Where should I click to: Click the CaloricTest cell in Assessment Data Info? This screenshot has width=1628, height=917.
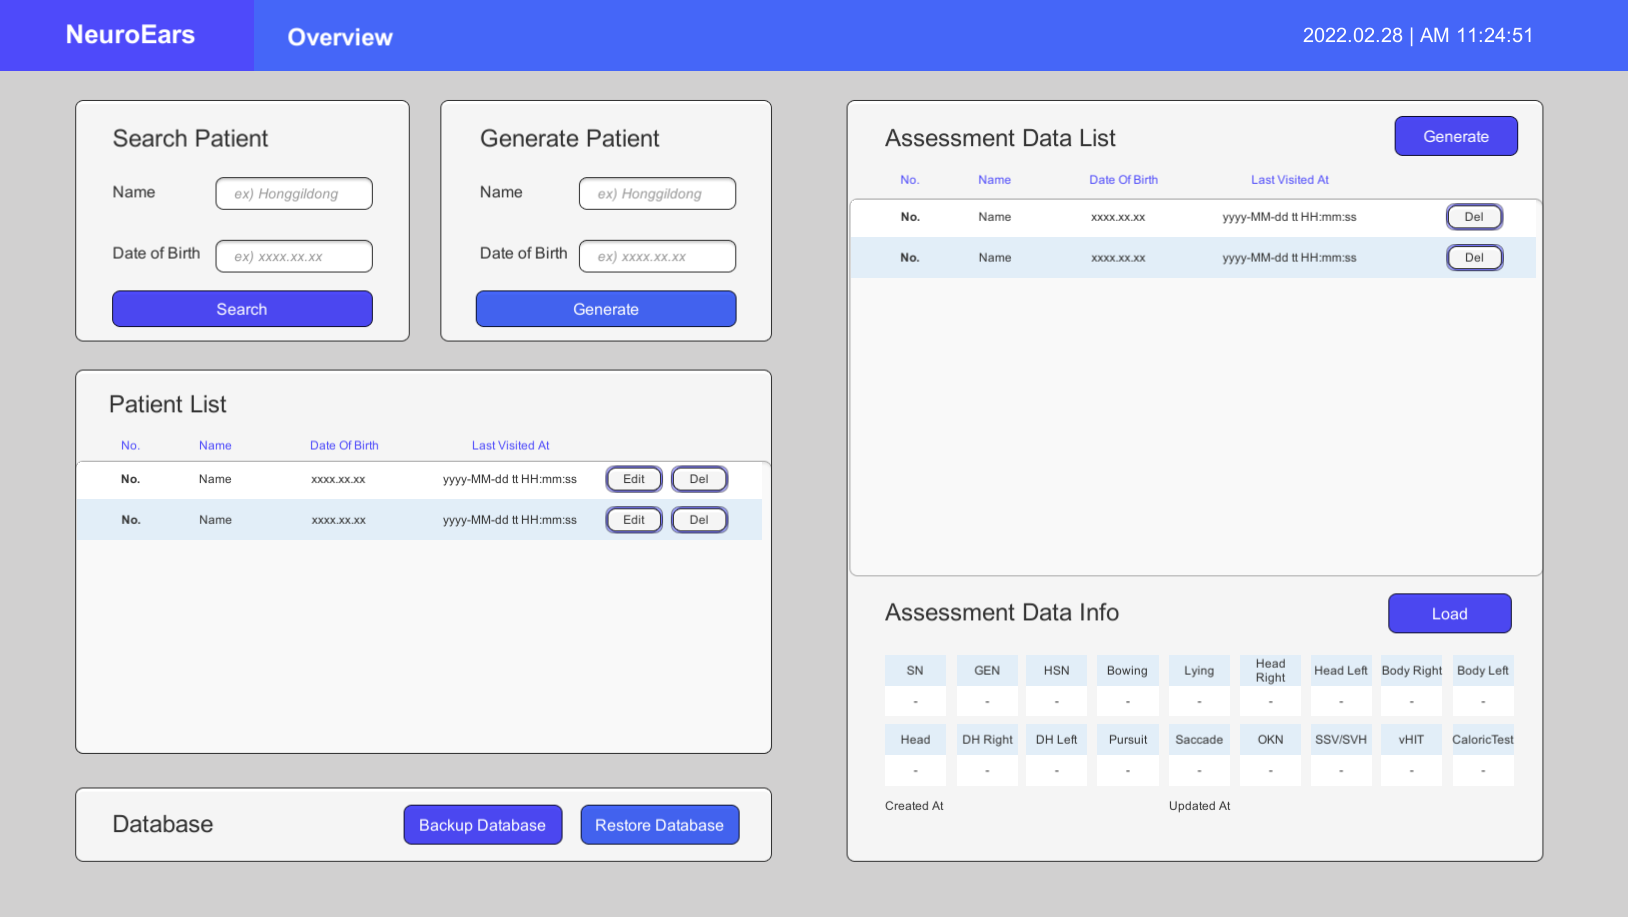(x=1483, y=770)
